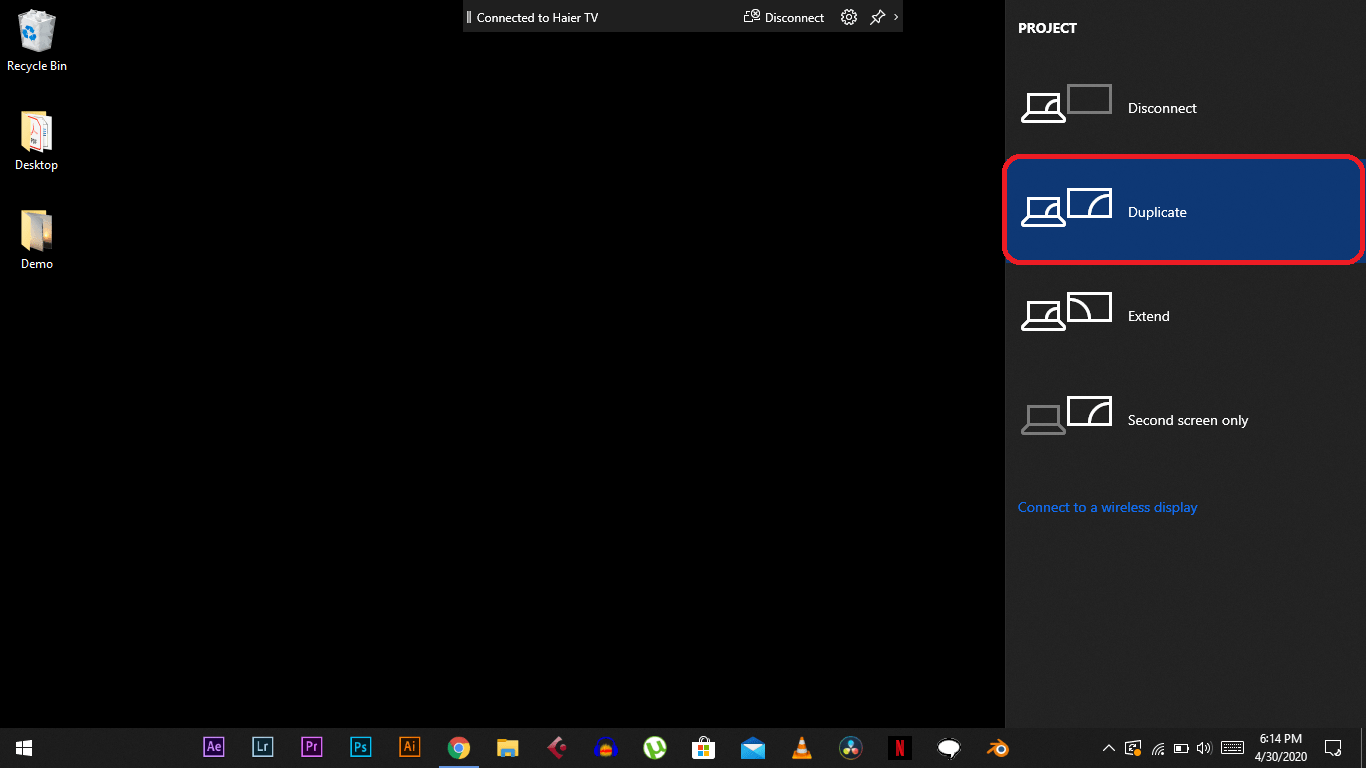Expand the chevron on the cast bar
The image size is (1366, 768).
point(895,17)
